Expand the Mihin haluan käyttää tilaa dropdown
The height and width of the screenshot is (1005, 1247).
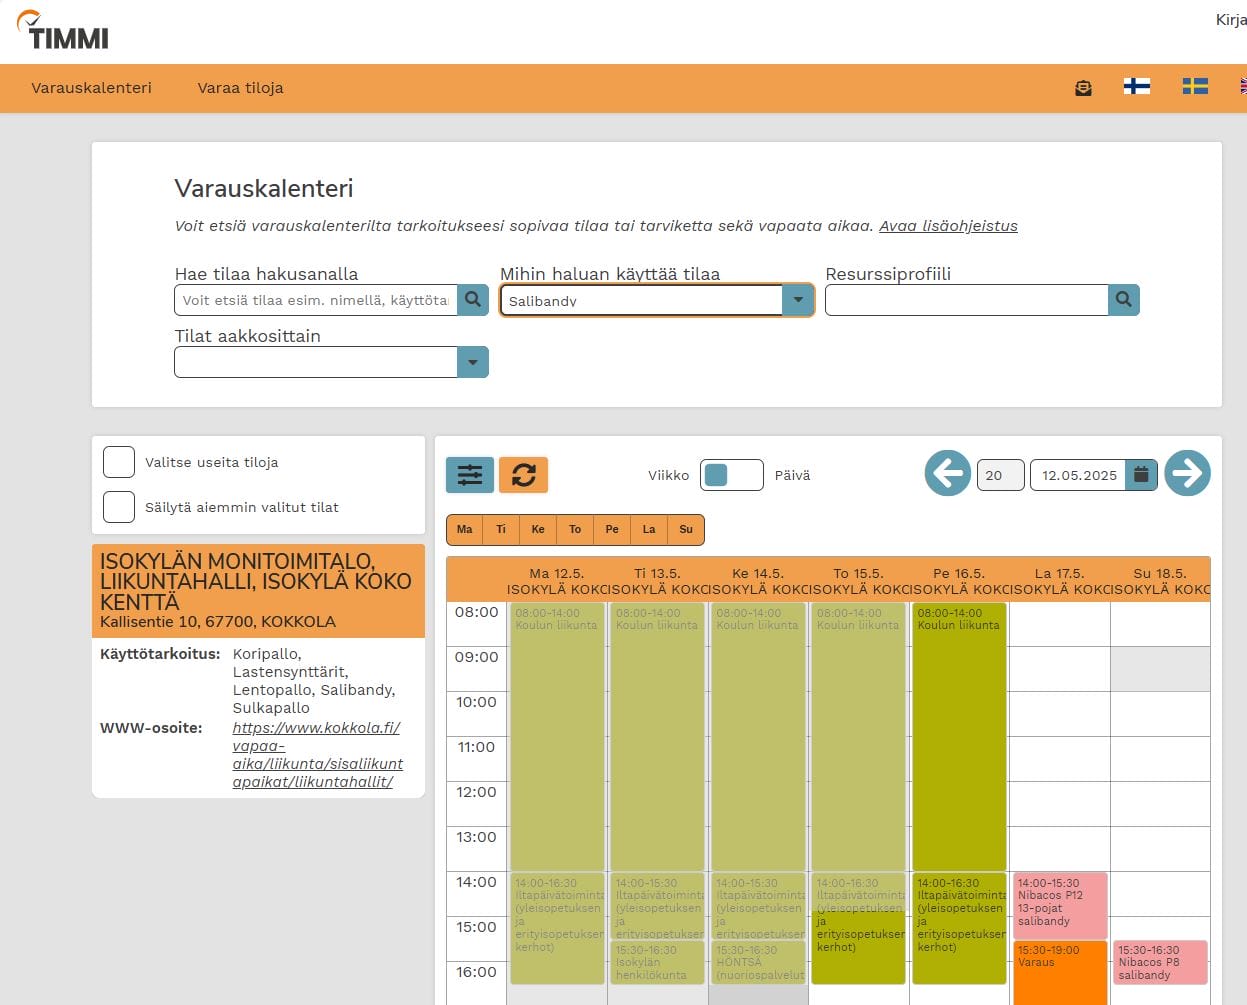[x=798, y=300]
